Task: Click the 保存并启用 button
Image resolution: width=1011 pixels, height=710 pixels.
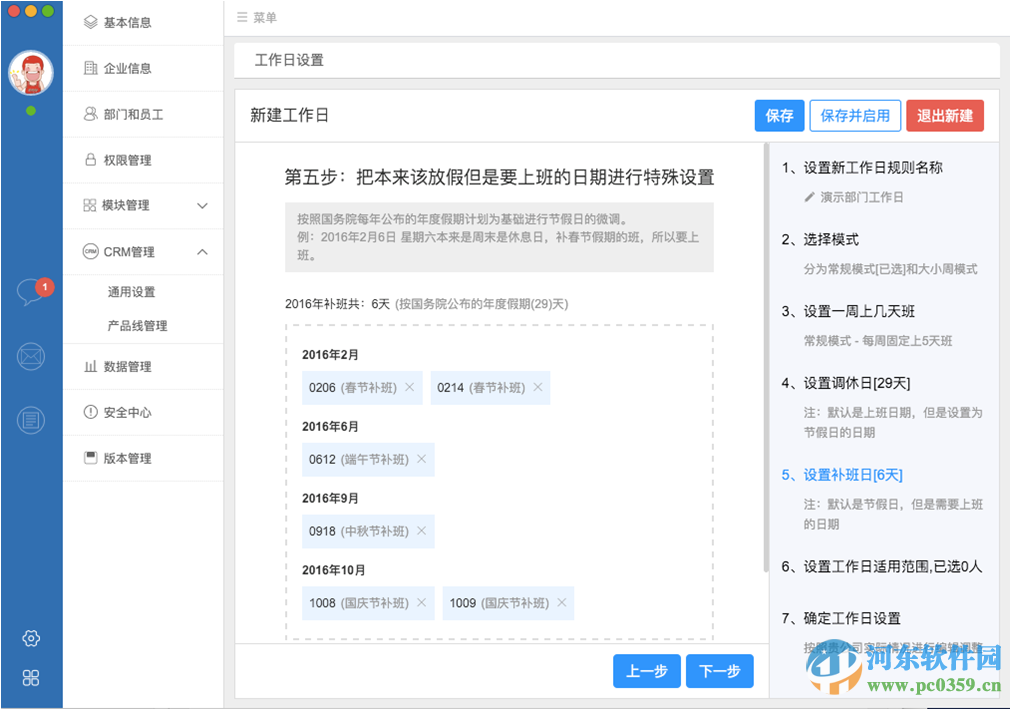Action: coord(855,115)
